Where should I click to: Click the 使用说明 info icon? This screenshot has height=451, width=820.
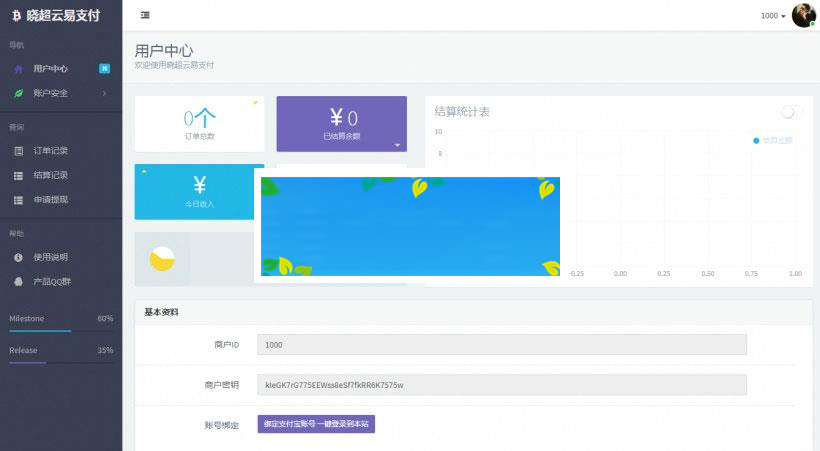[18, 257]
